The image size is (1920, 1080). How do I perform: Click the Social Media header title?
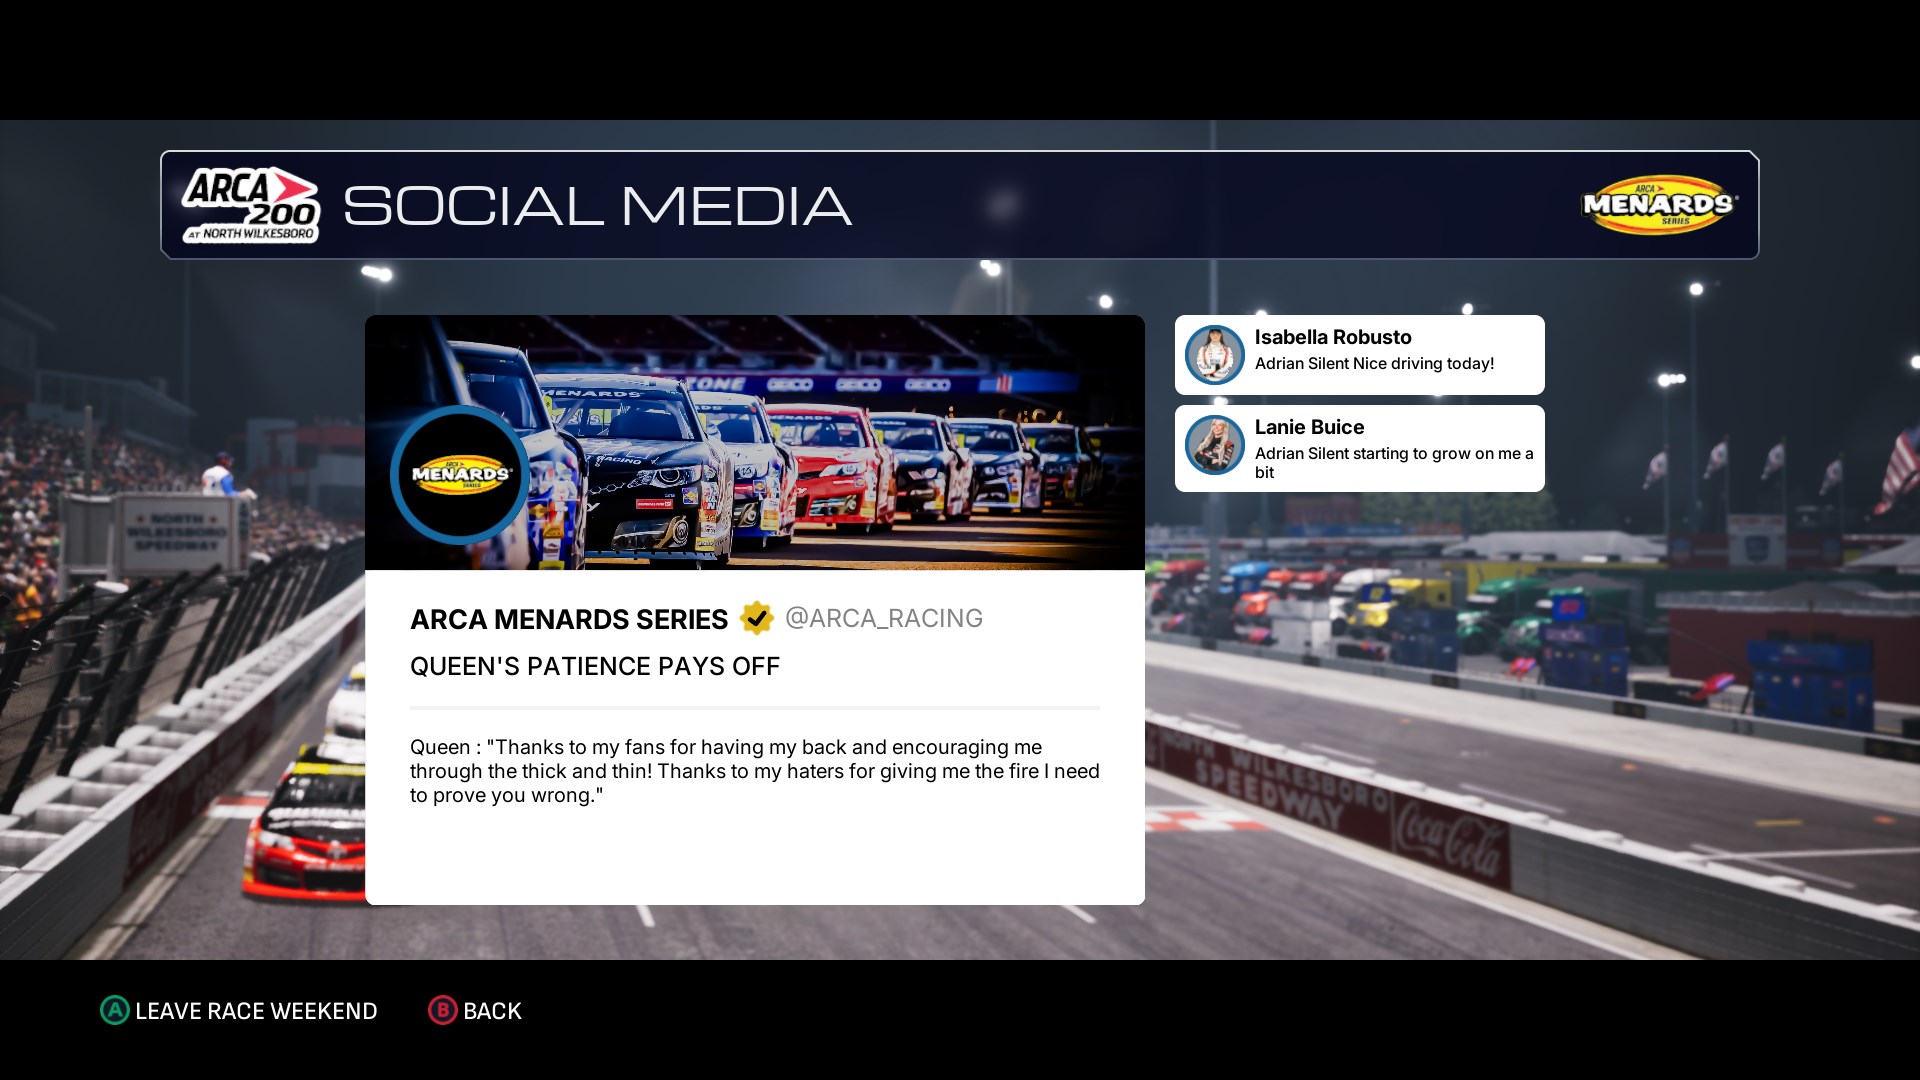coord(597,206)
